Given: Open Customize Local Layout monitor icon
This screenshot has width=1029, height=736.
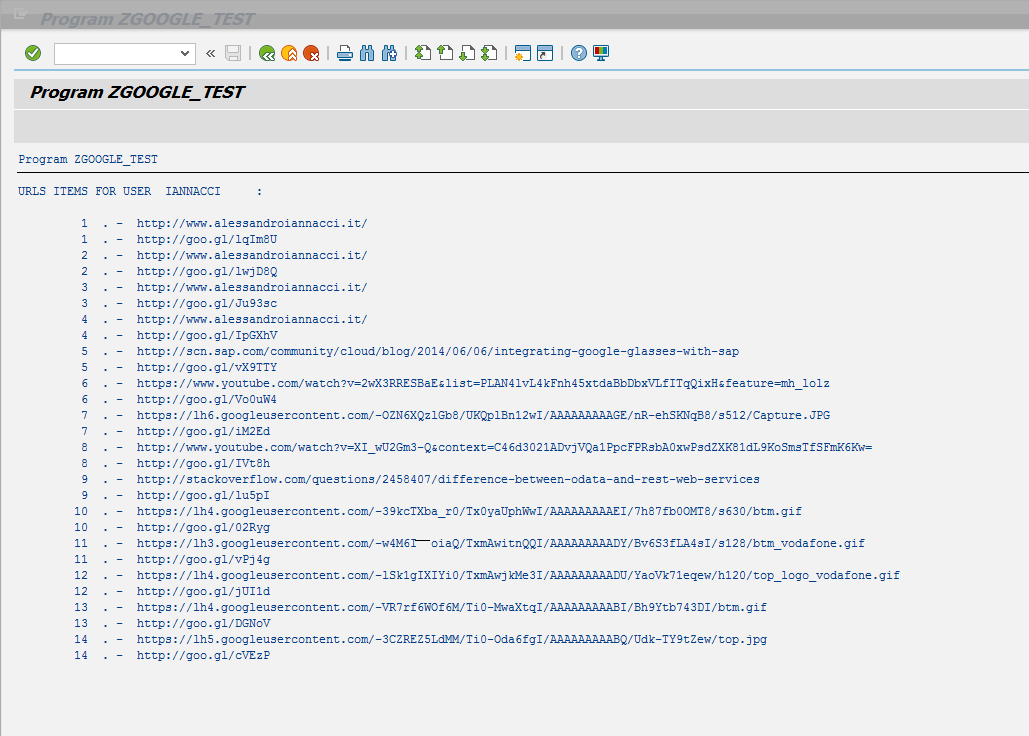Looking at the screenshot, I should (601, 53).
